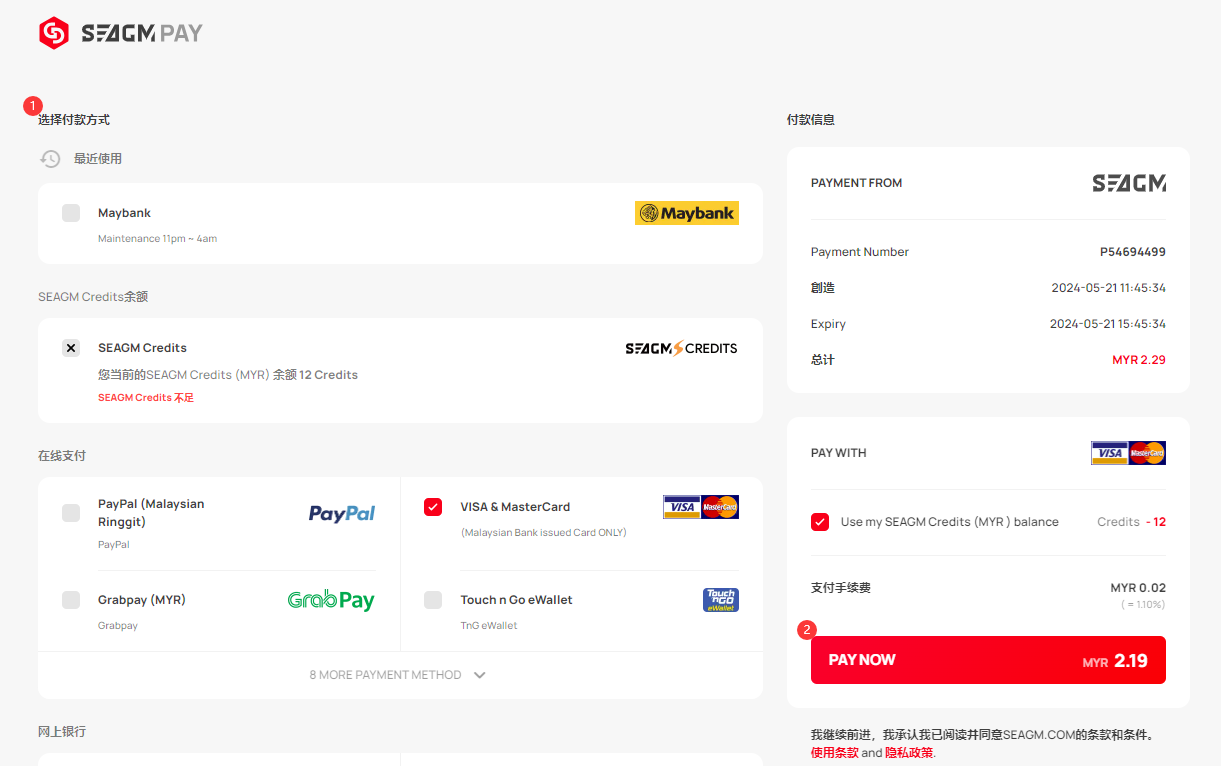Click the fee amount MYR 0.02
This screenshot has width=1221, height=766.
tap(1138, 588)
